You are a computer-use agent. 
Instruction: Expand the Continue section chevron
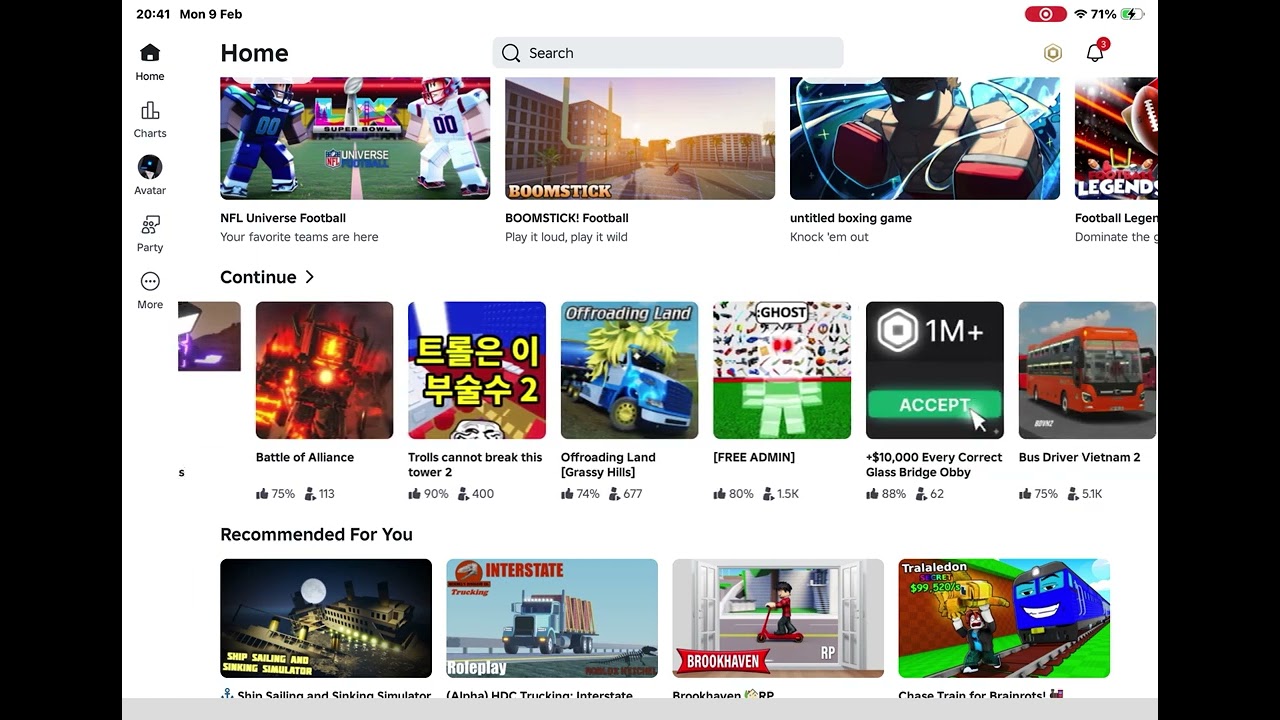[x=309, y=277]
